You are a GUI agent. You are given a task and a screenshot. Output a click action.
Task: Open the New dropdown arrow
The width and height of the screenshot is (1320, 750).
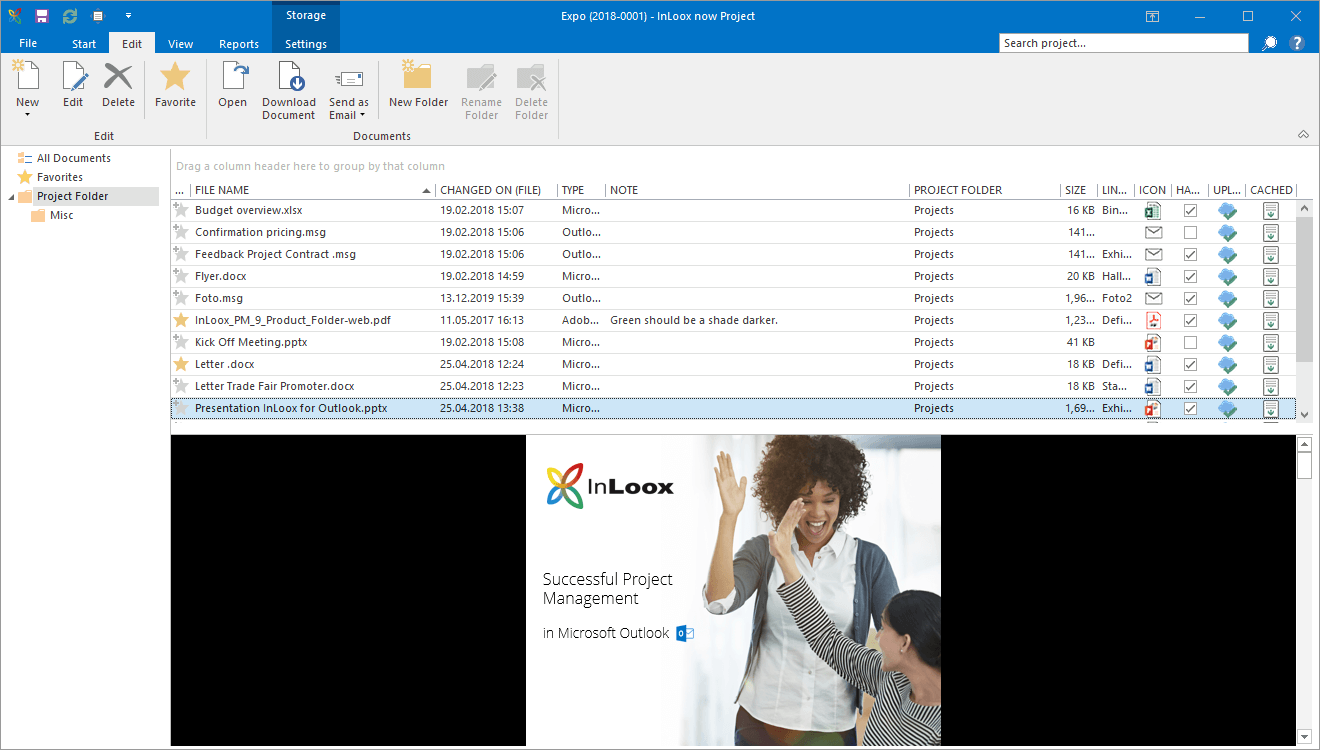click(x=27, y=115)
